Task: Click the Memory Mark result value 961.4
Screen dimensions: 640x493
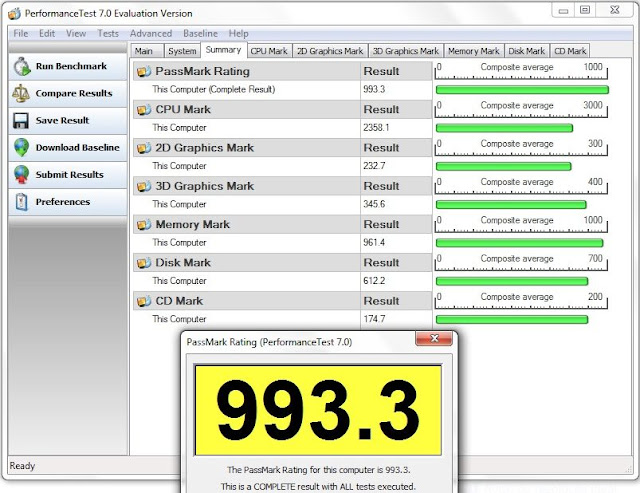Action: [x=374, y=242]
